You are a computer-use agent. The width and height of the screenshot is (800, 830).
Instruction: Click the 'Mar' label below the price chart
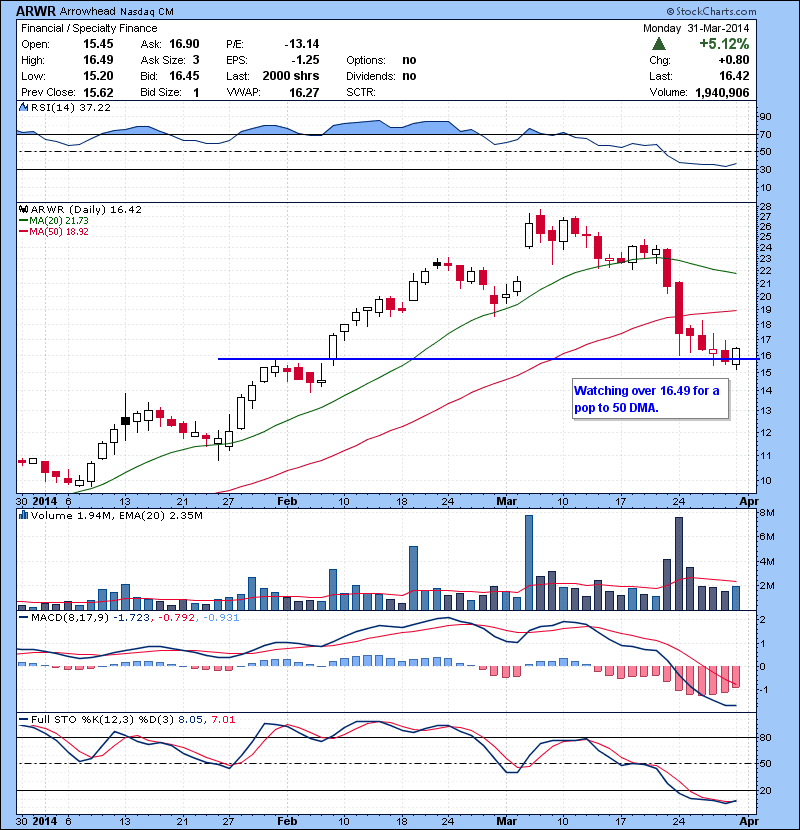[506, 501]
